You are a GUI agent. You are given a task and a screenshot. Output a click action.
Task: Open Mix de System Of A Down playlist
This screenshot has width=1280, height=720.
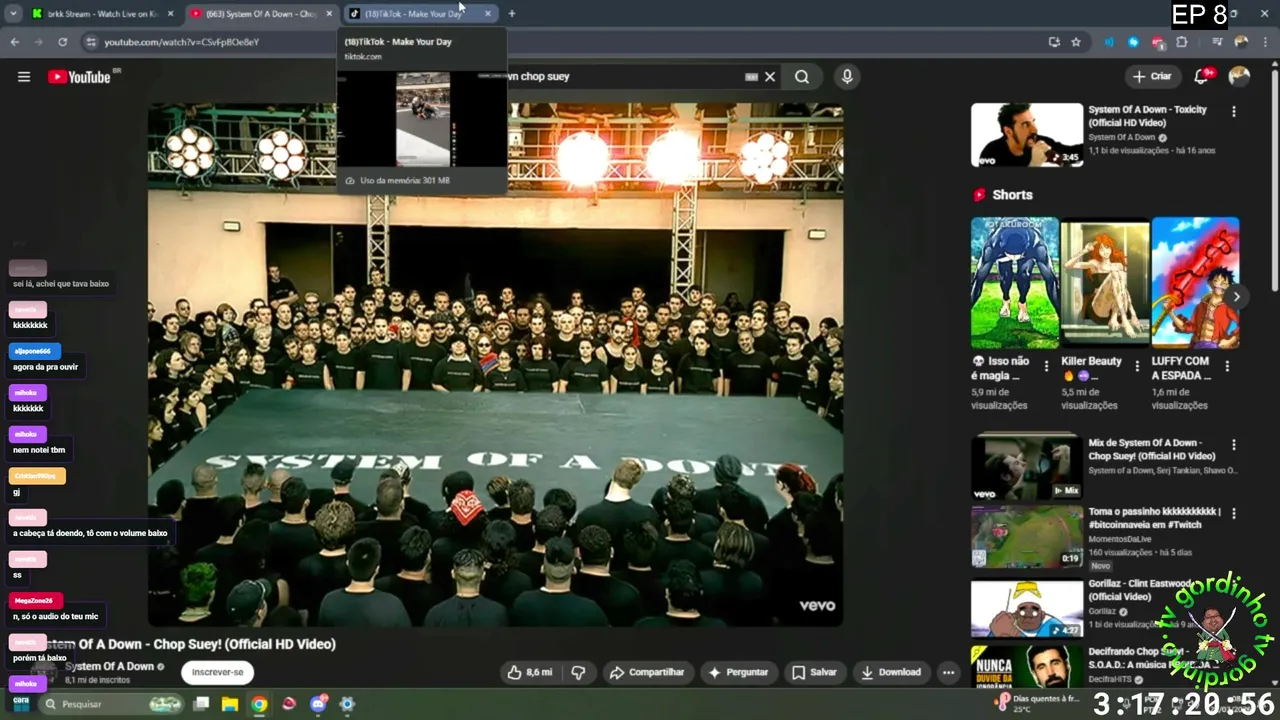pos(1027,466)
